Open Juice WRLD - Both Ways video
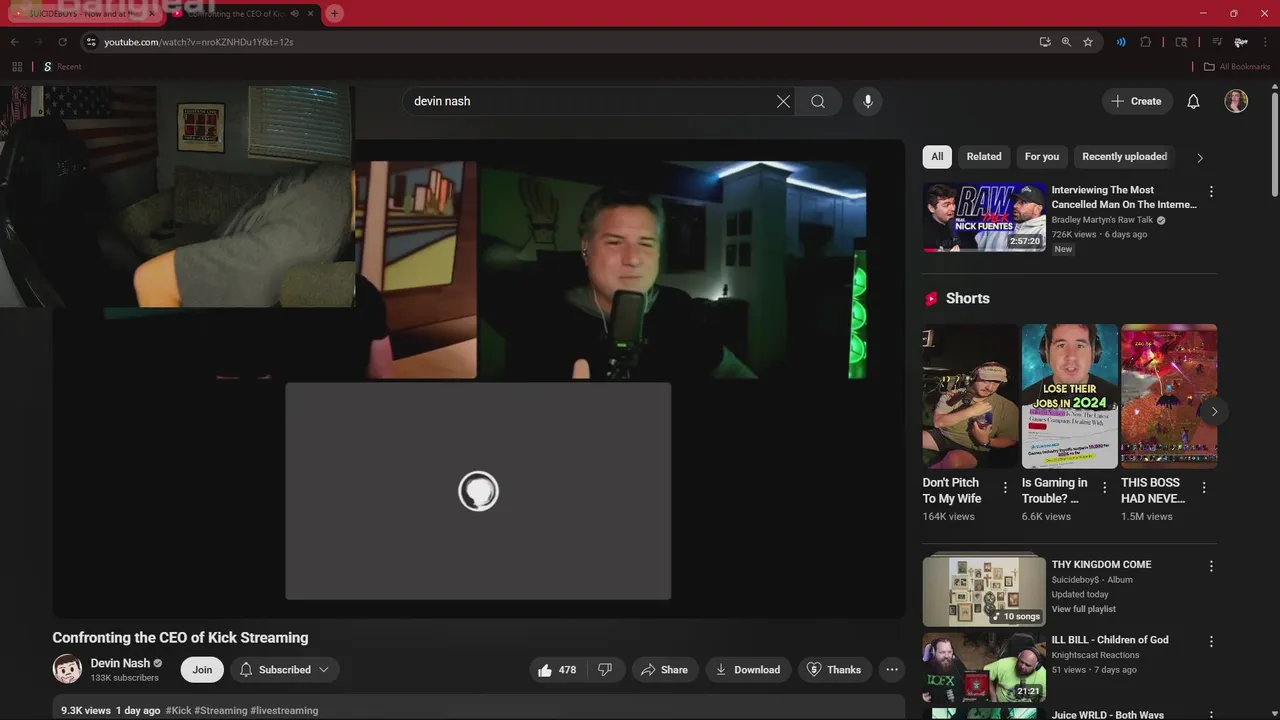1280x720 pixels. tap(1107, 715)
